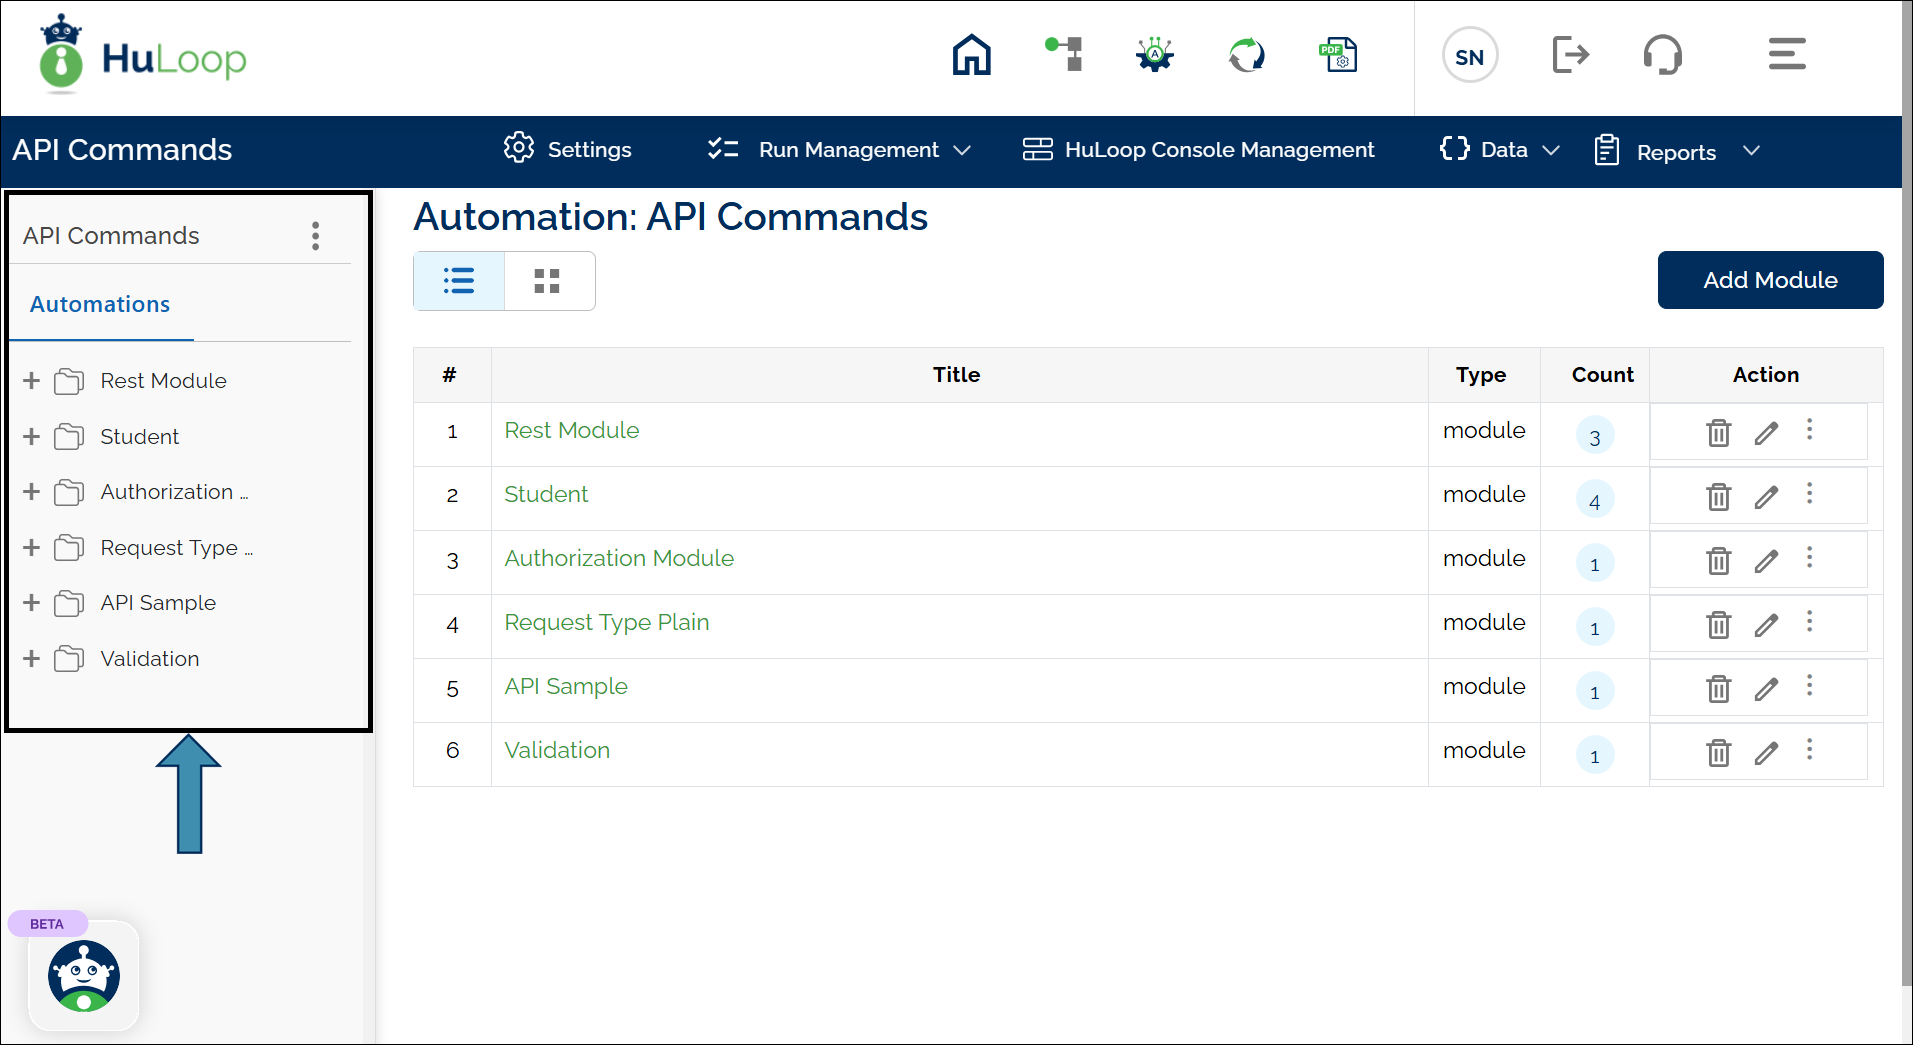Expand the Validation folder tree item
1913x1045 pixels.
tap(31, 659)
